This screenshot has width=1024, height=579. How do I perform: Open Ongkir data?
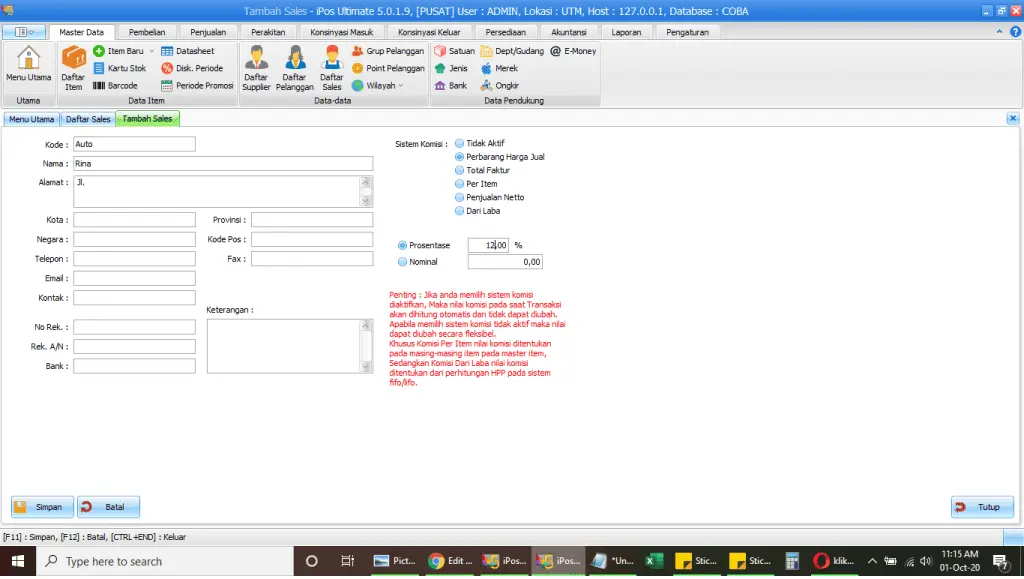(x=500, y=86)
